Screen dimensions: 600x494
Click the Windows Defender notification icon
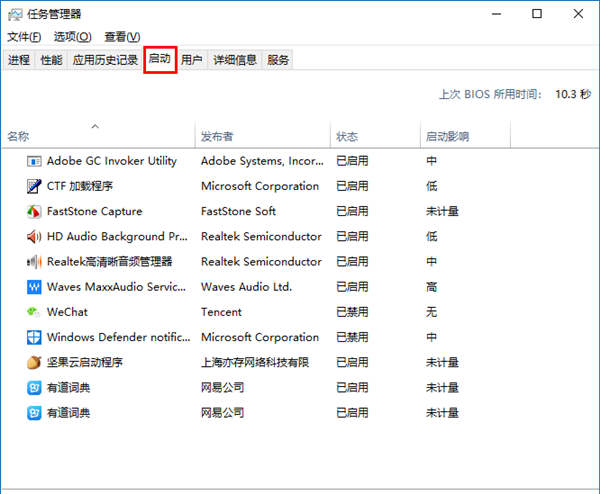click(x=34, y=337)
